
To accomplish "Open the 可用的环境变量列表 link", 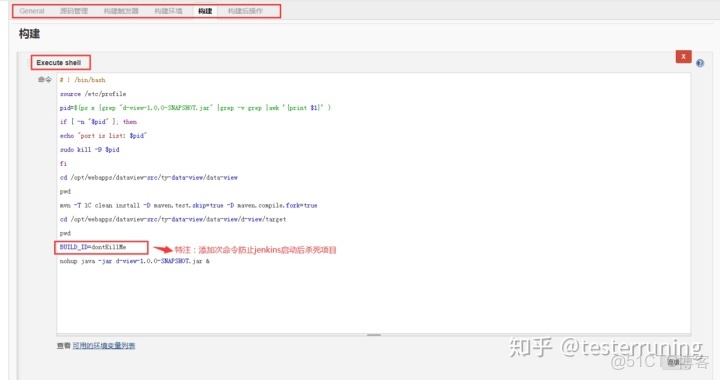I will [x=104, y=346].
